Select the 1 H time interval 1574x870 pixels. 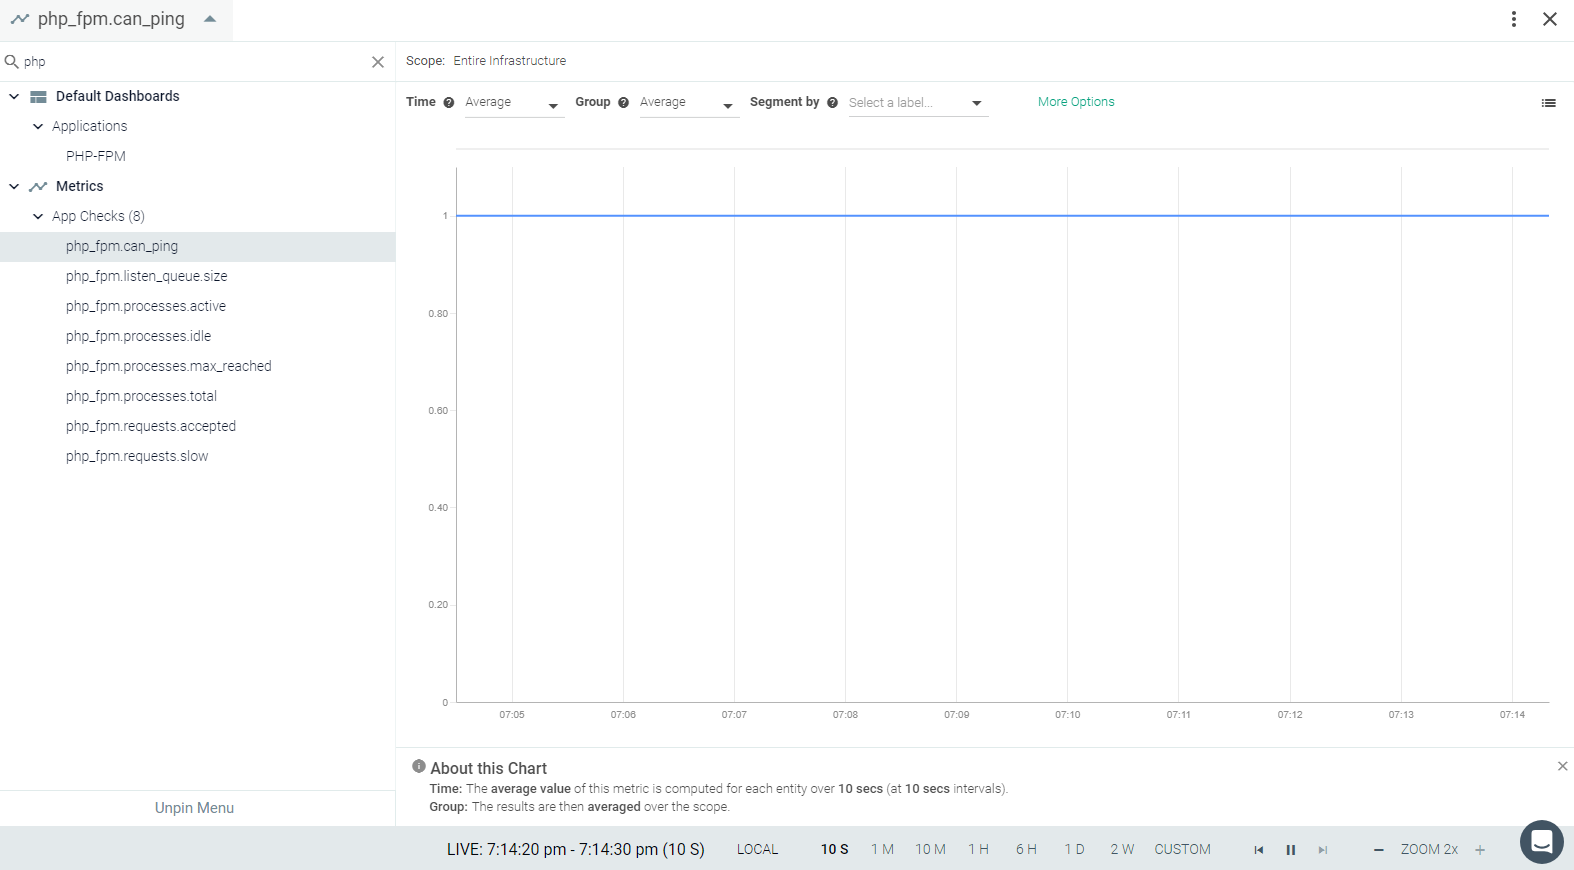click(978, 850)
